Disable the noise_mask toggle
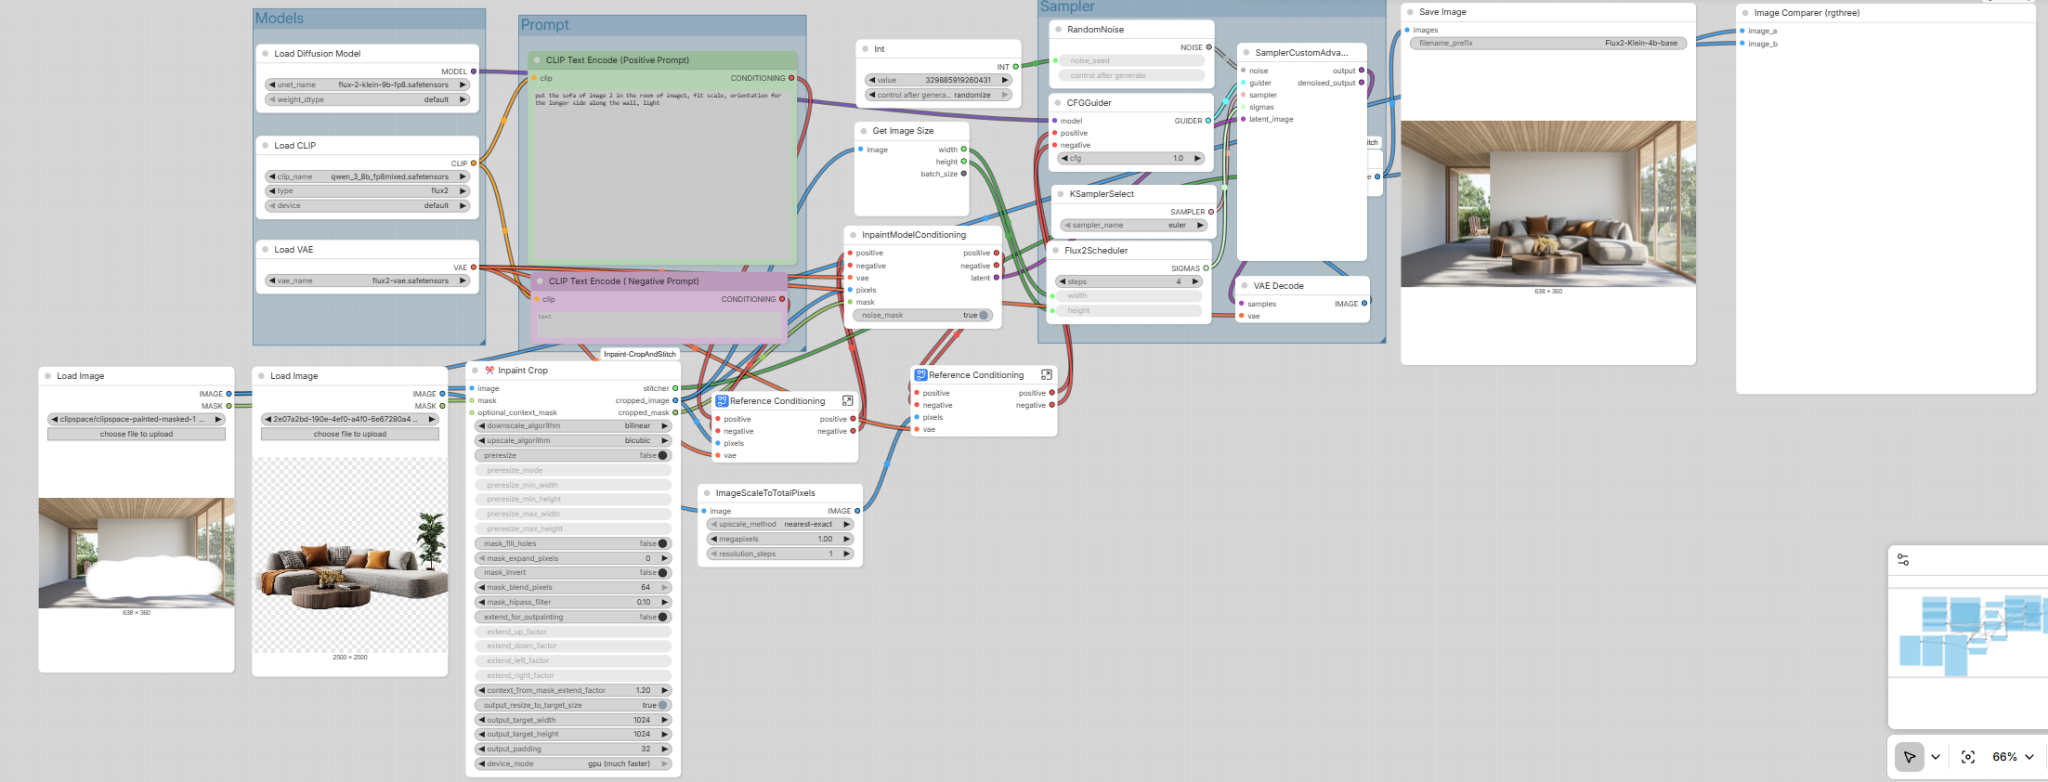 983,315
